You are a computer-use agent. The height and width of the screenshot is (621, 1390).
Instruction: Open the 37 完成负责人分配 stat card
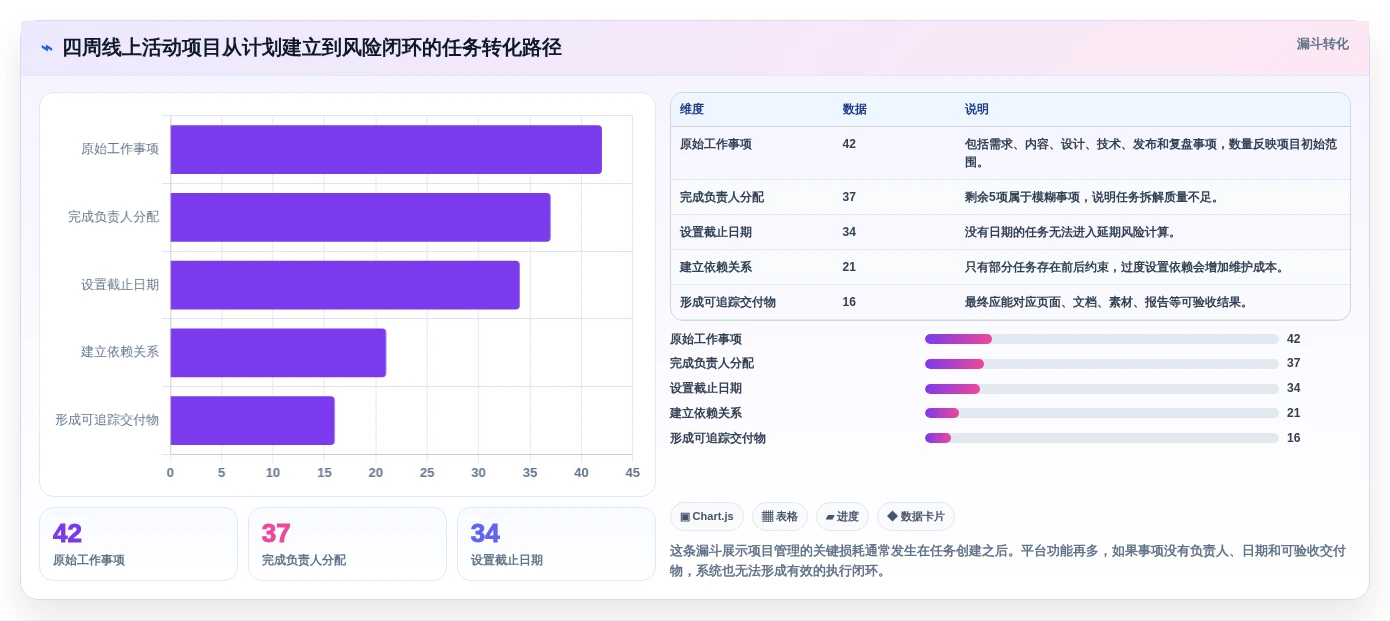coord(347,544)
